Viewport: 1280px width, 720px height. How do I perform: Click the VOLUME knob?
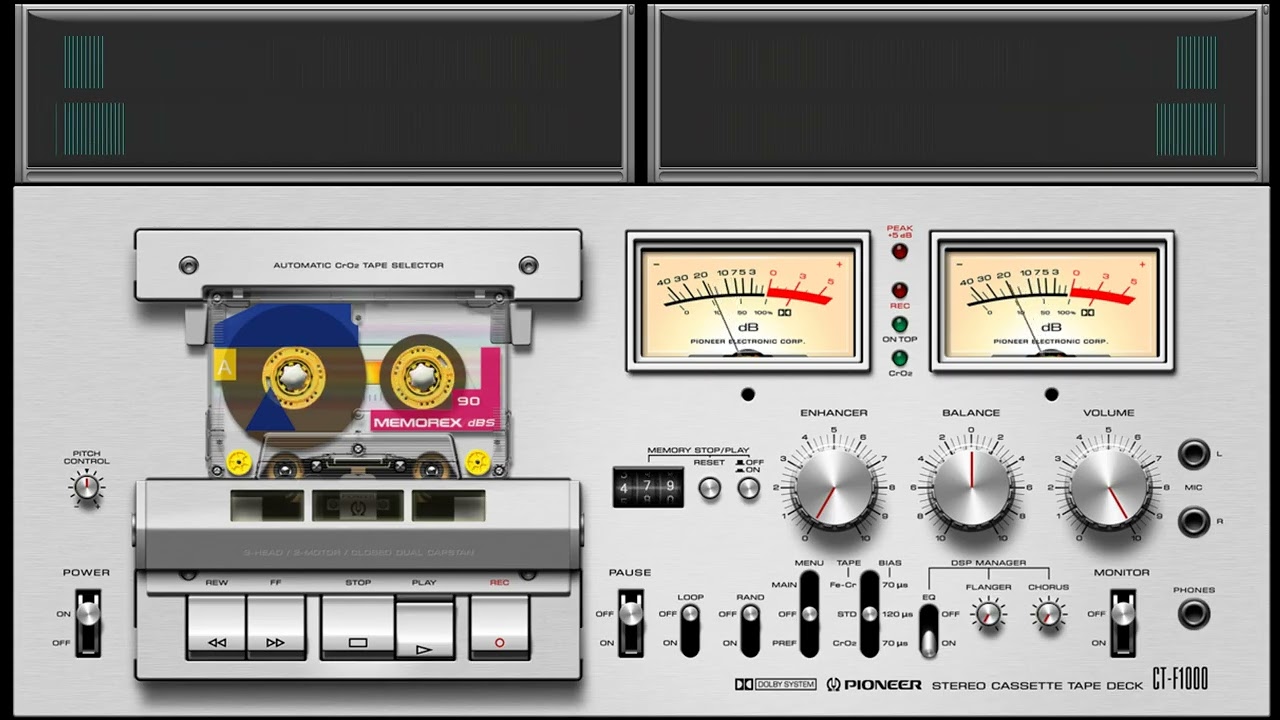tap(1108, 487)
